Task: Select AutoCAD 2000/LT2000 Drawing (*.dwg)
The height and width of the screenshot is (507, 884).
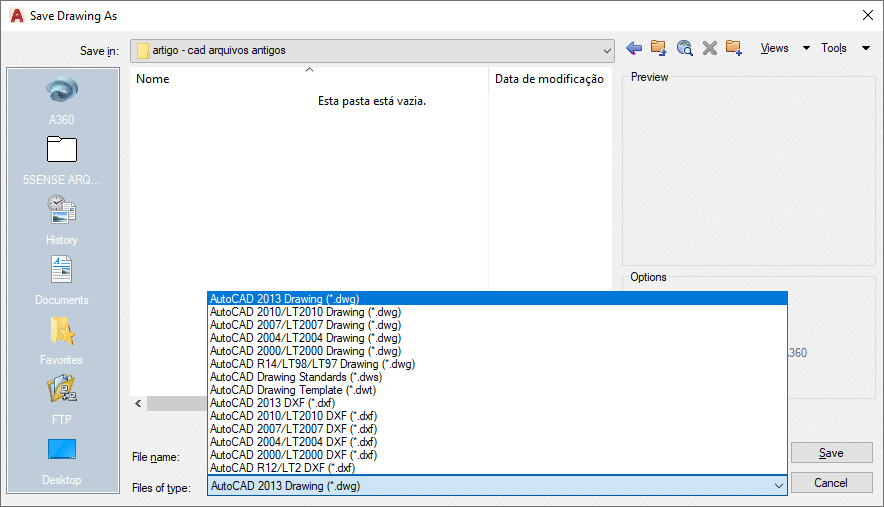Action: coord(497,351)
